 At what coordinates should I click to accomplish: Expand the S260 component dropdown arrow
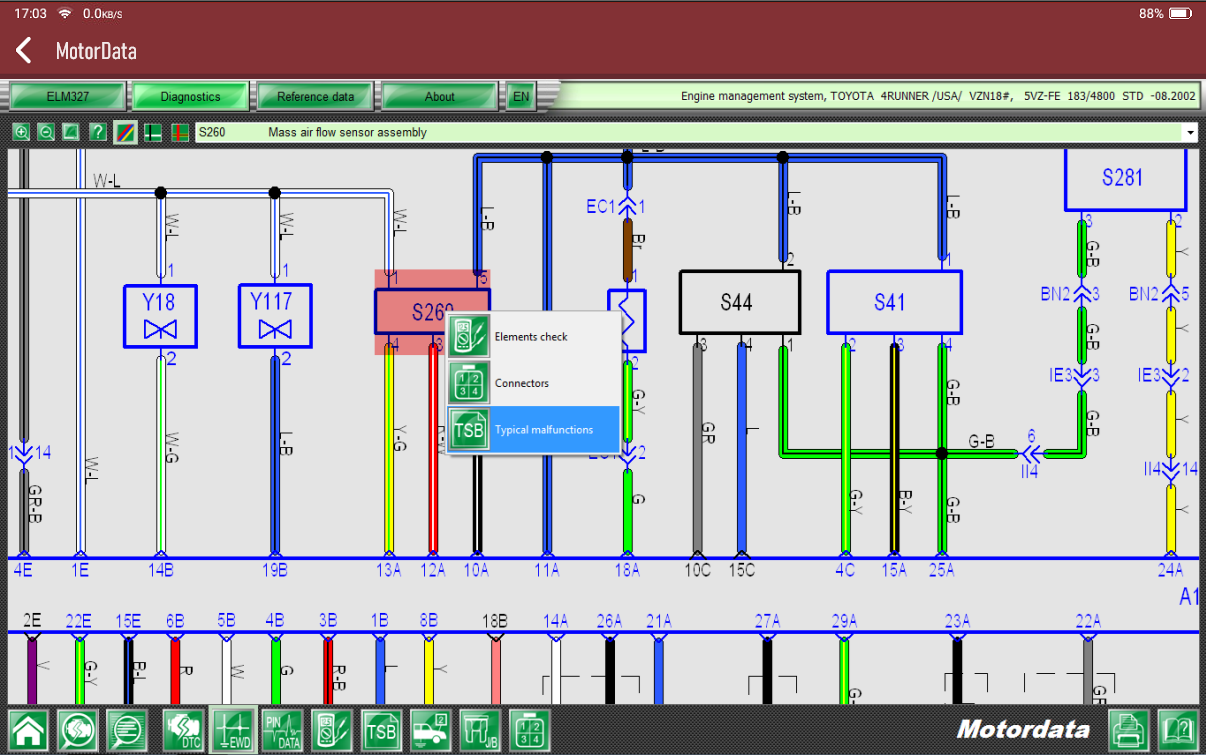click(1190, 132)
